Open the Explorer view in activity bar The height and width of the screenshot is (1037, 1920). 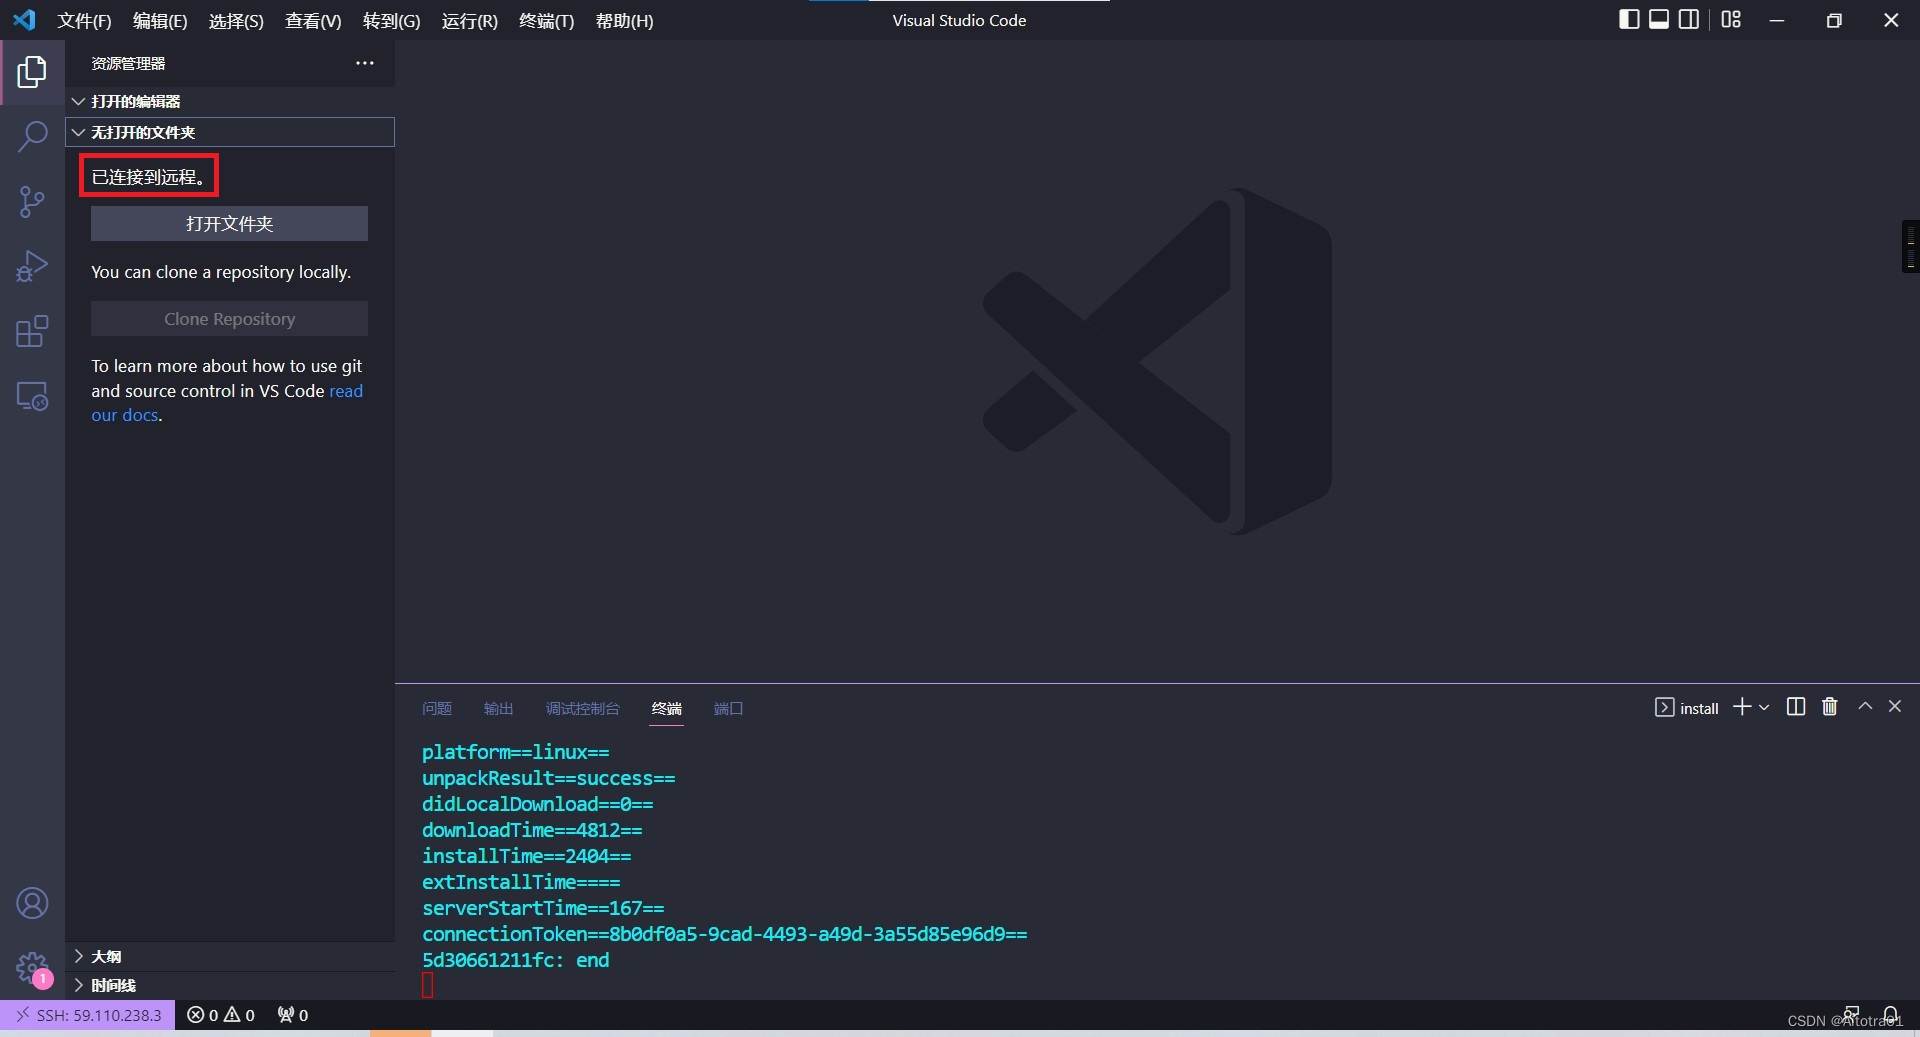point(32,72)
